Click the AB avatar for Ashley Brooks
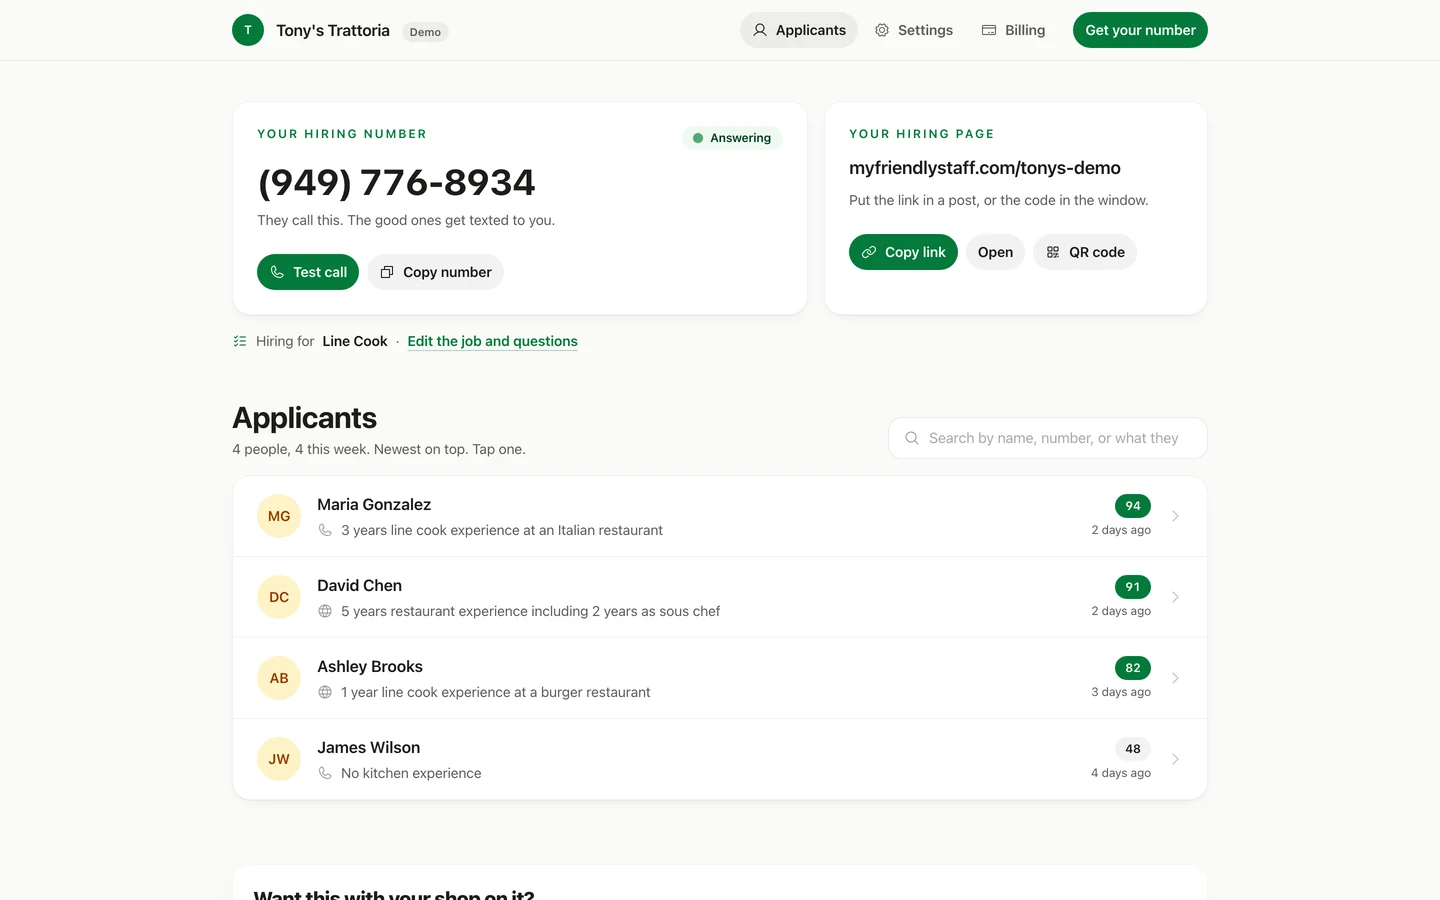 279,678
